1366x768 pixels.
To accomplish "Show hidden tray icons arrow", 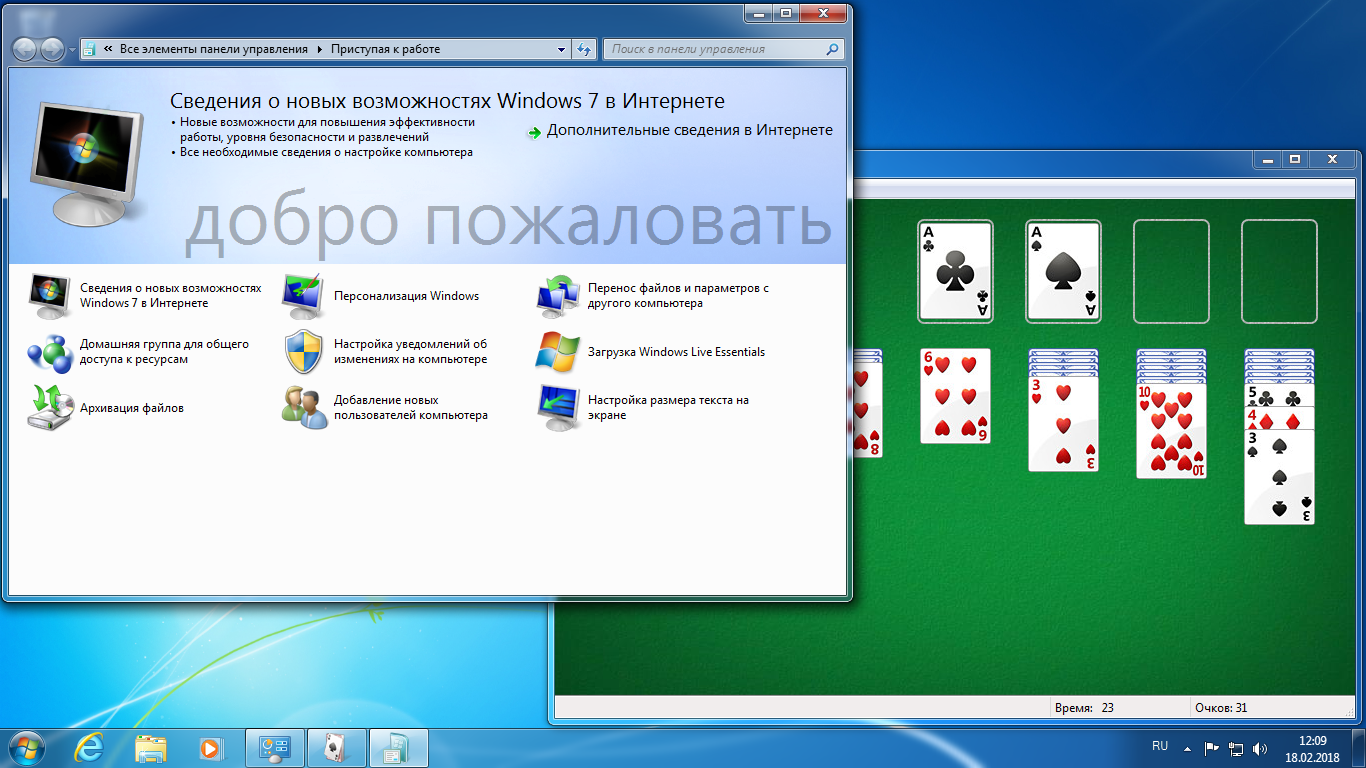I will 1187,747.
